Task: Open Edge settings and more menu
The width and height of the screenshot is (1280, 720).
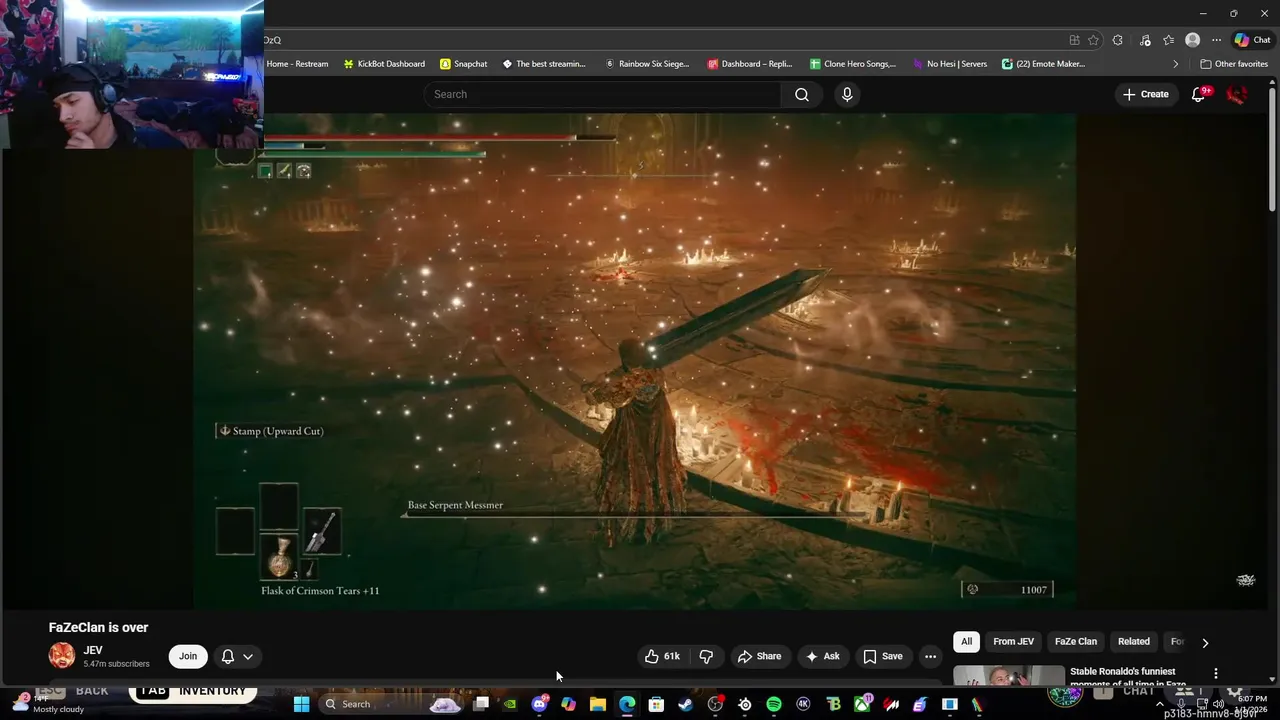Action: coord(1216,40)
